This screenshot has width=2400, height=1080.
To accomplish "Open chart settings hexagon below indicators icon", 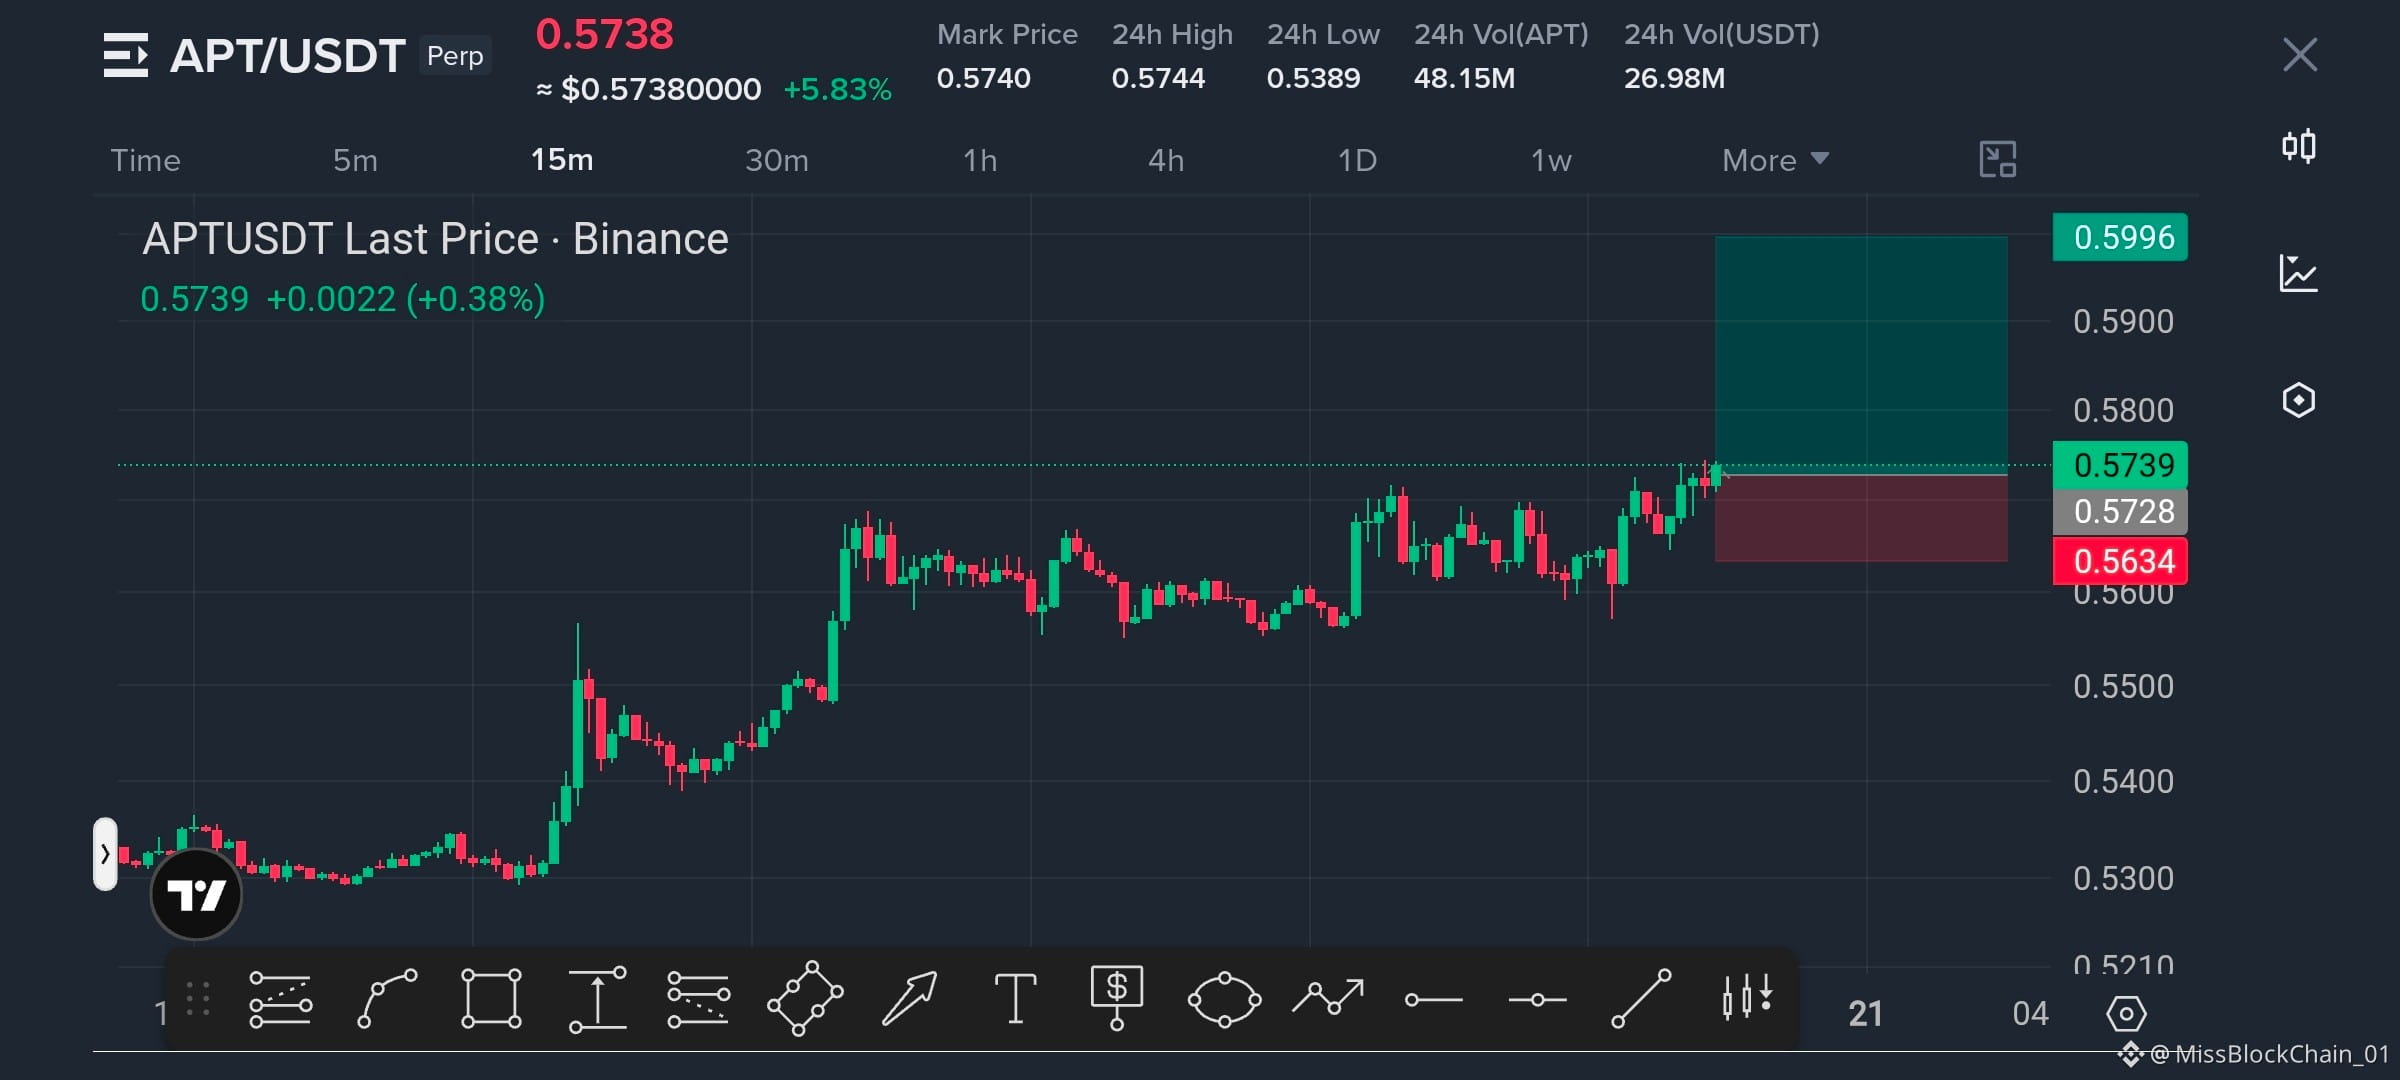I will tap(2299, 400).
